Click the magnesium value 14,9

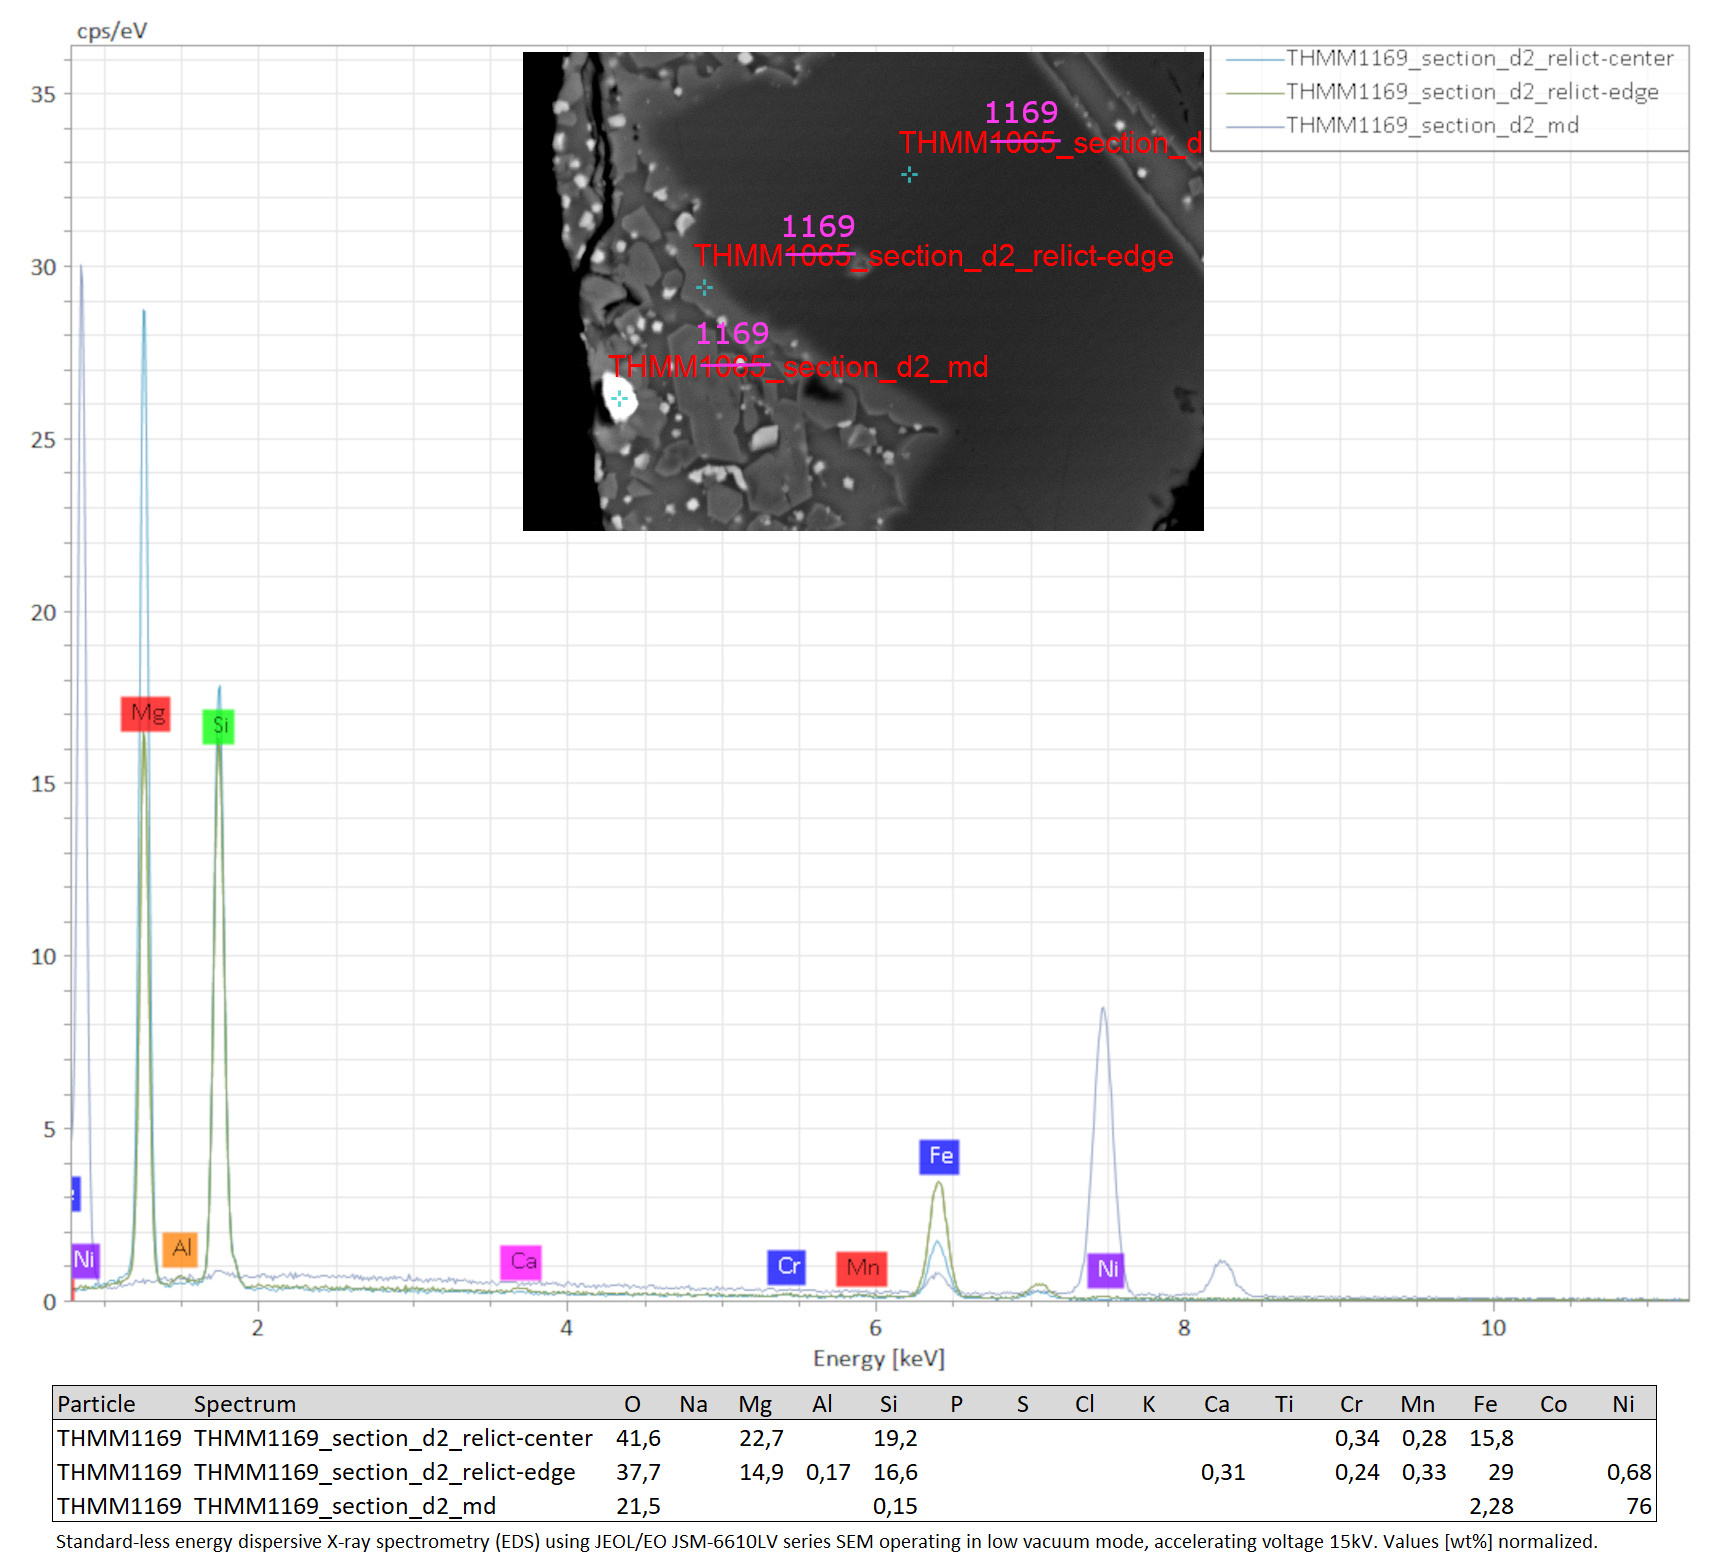[x=761, y=1472]
